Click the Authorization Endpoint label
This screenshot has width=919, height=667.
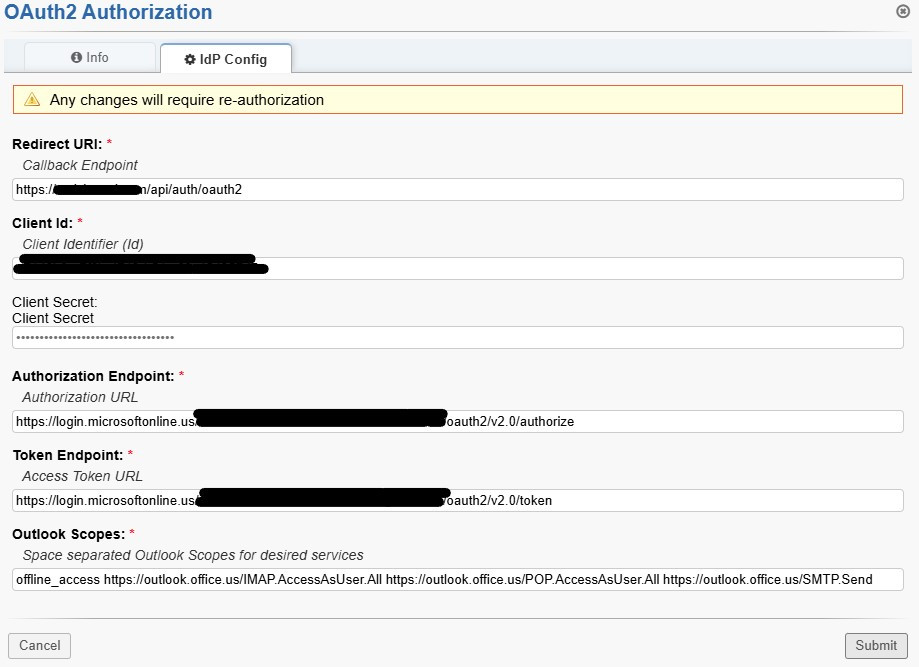(x=93, y=376)
